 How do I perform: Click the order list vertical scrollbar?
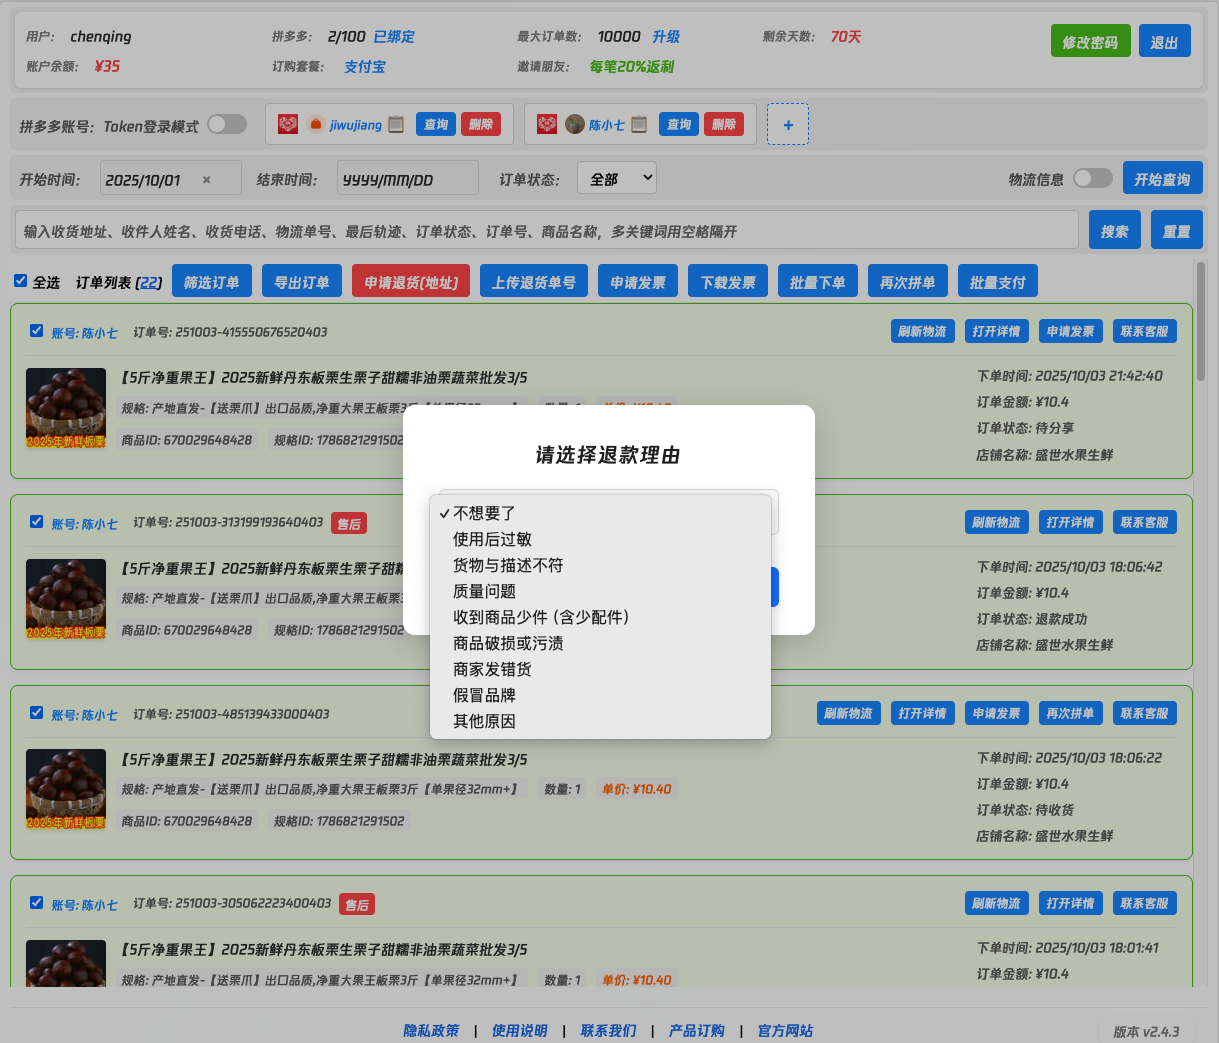point(1200,320)
